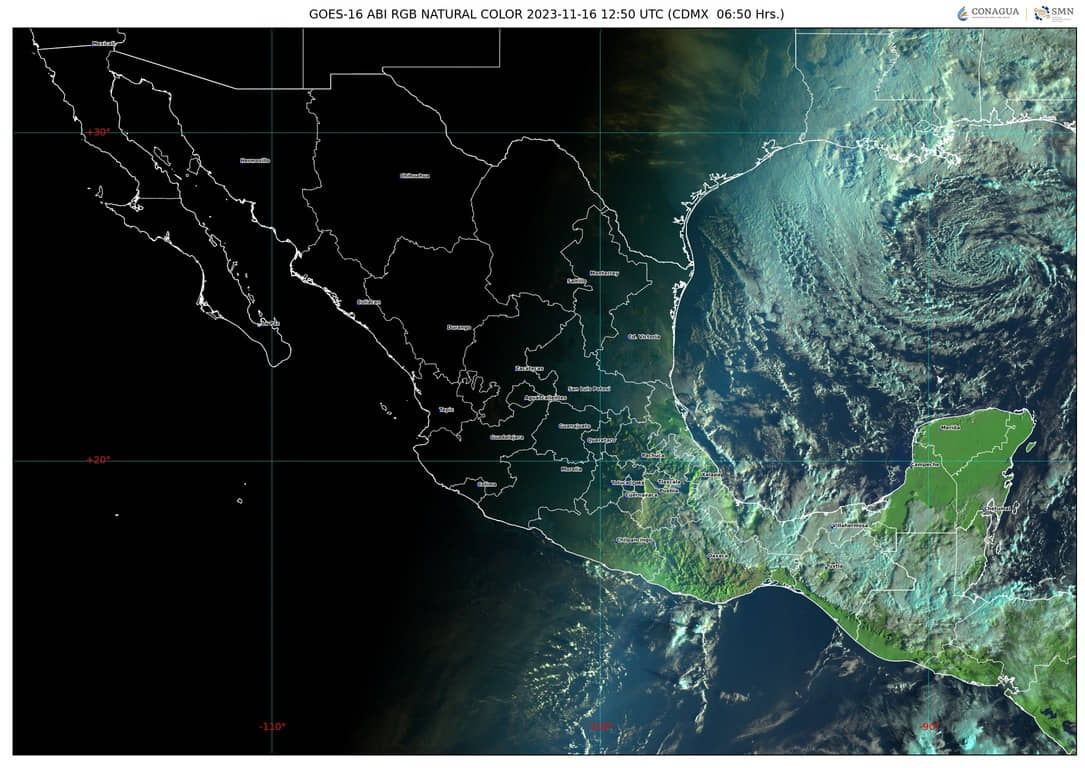This screenshot has width=1085, height=768.
Task: Select the Monterrey city marker
Action: 604,272
